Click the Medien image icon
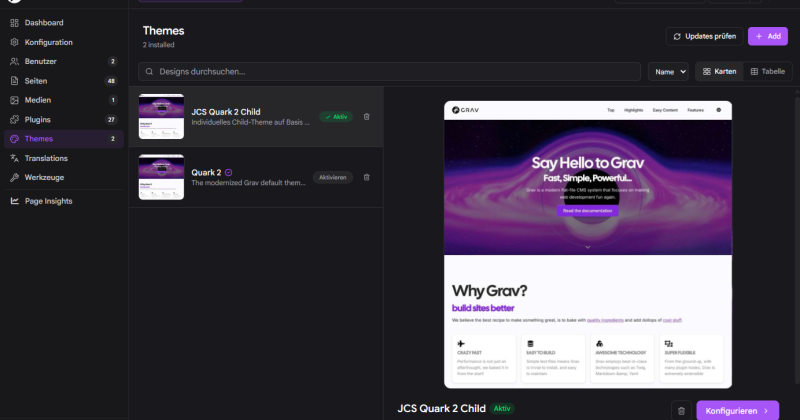This screenshot has width=800, height=420. [x=14, y=100]
